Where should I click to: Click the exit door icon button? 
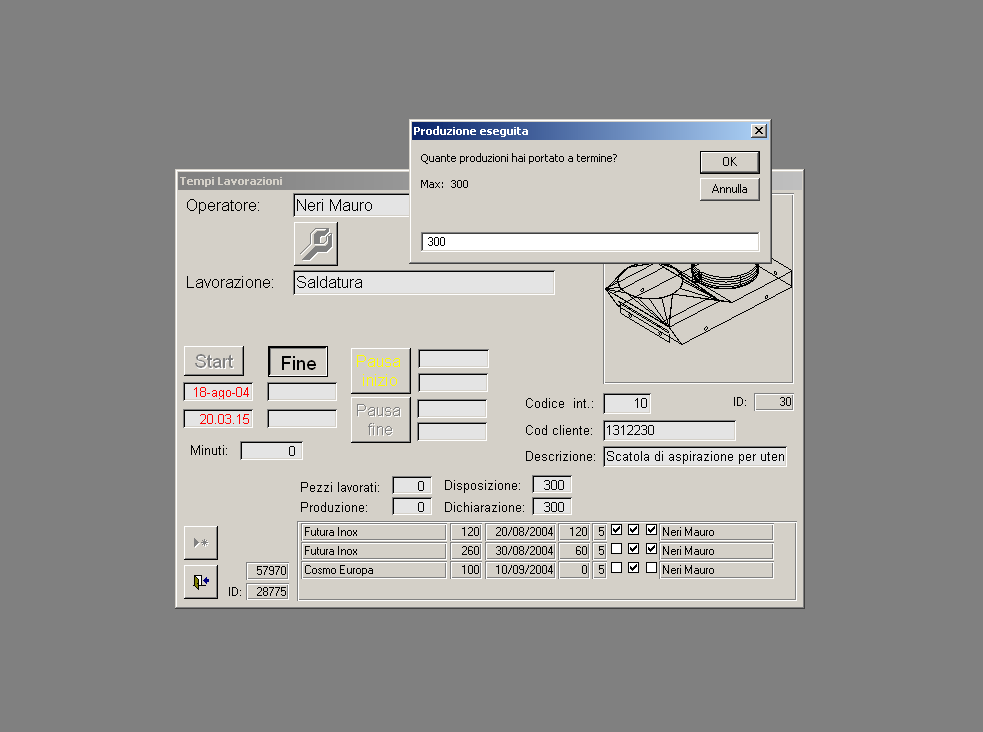click(x=201, y=582)
